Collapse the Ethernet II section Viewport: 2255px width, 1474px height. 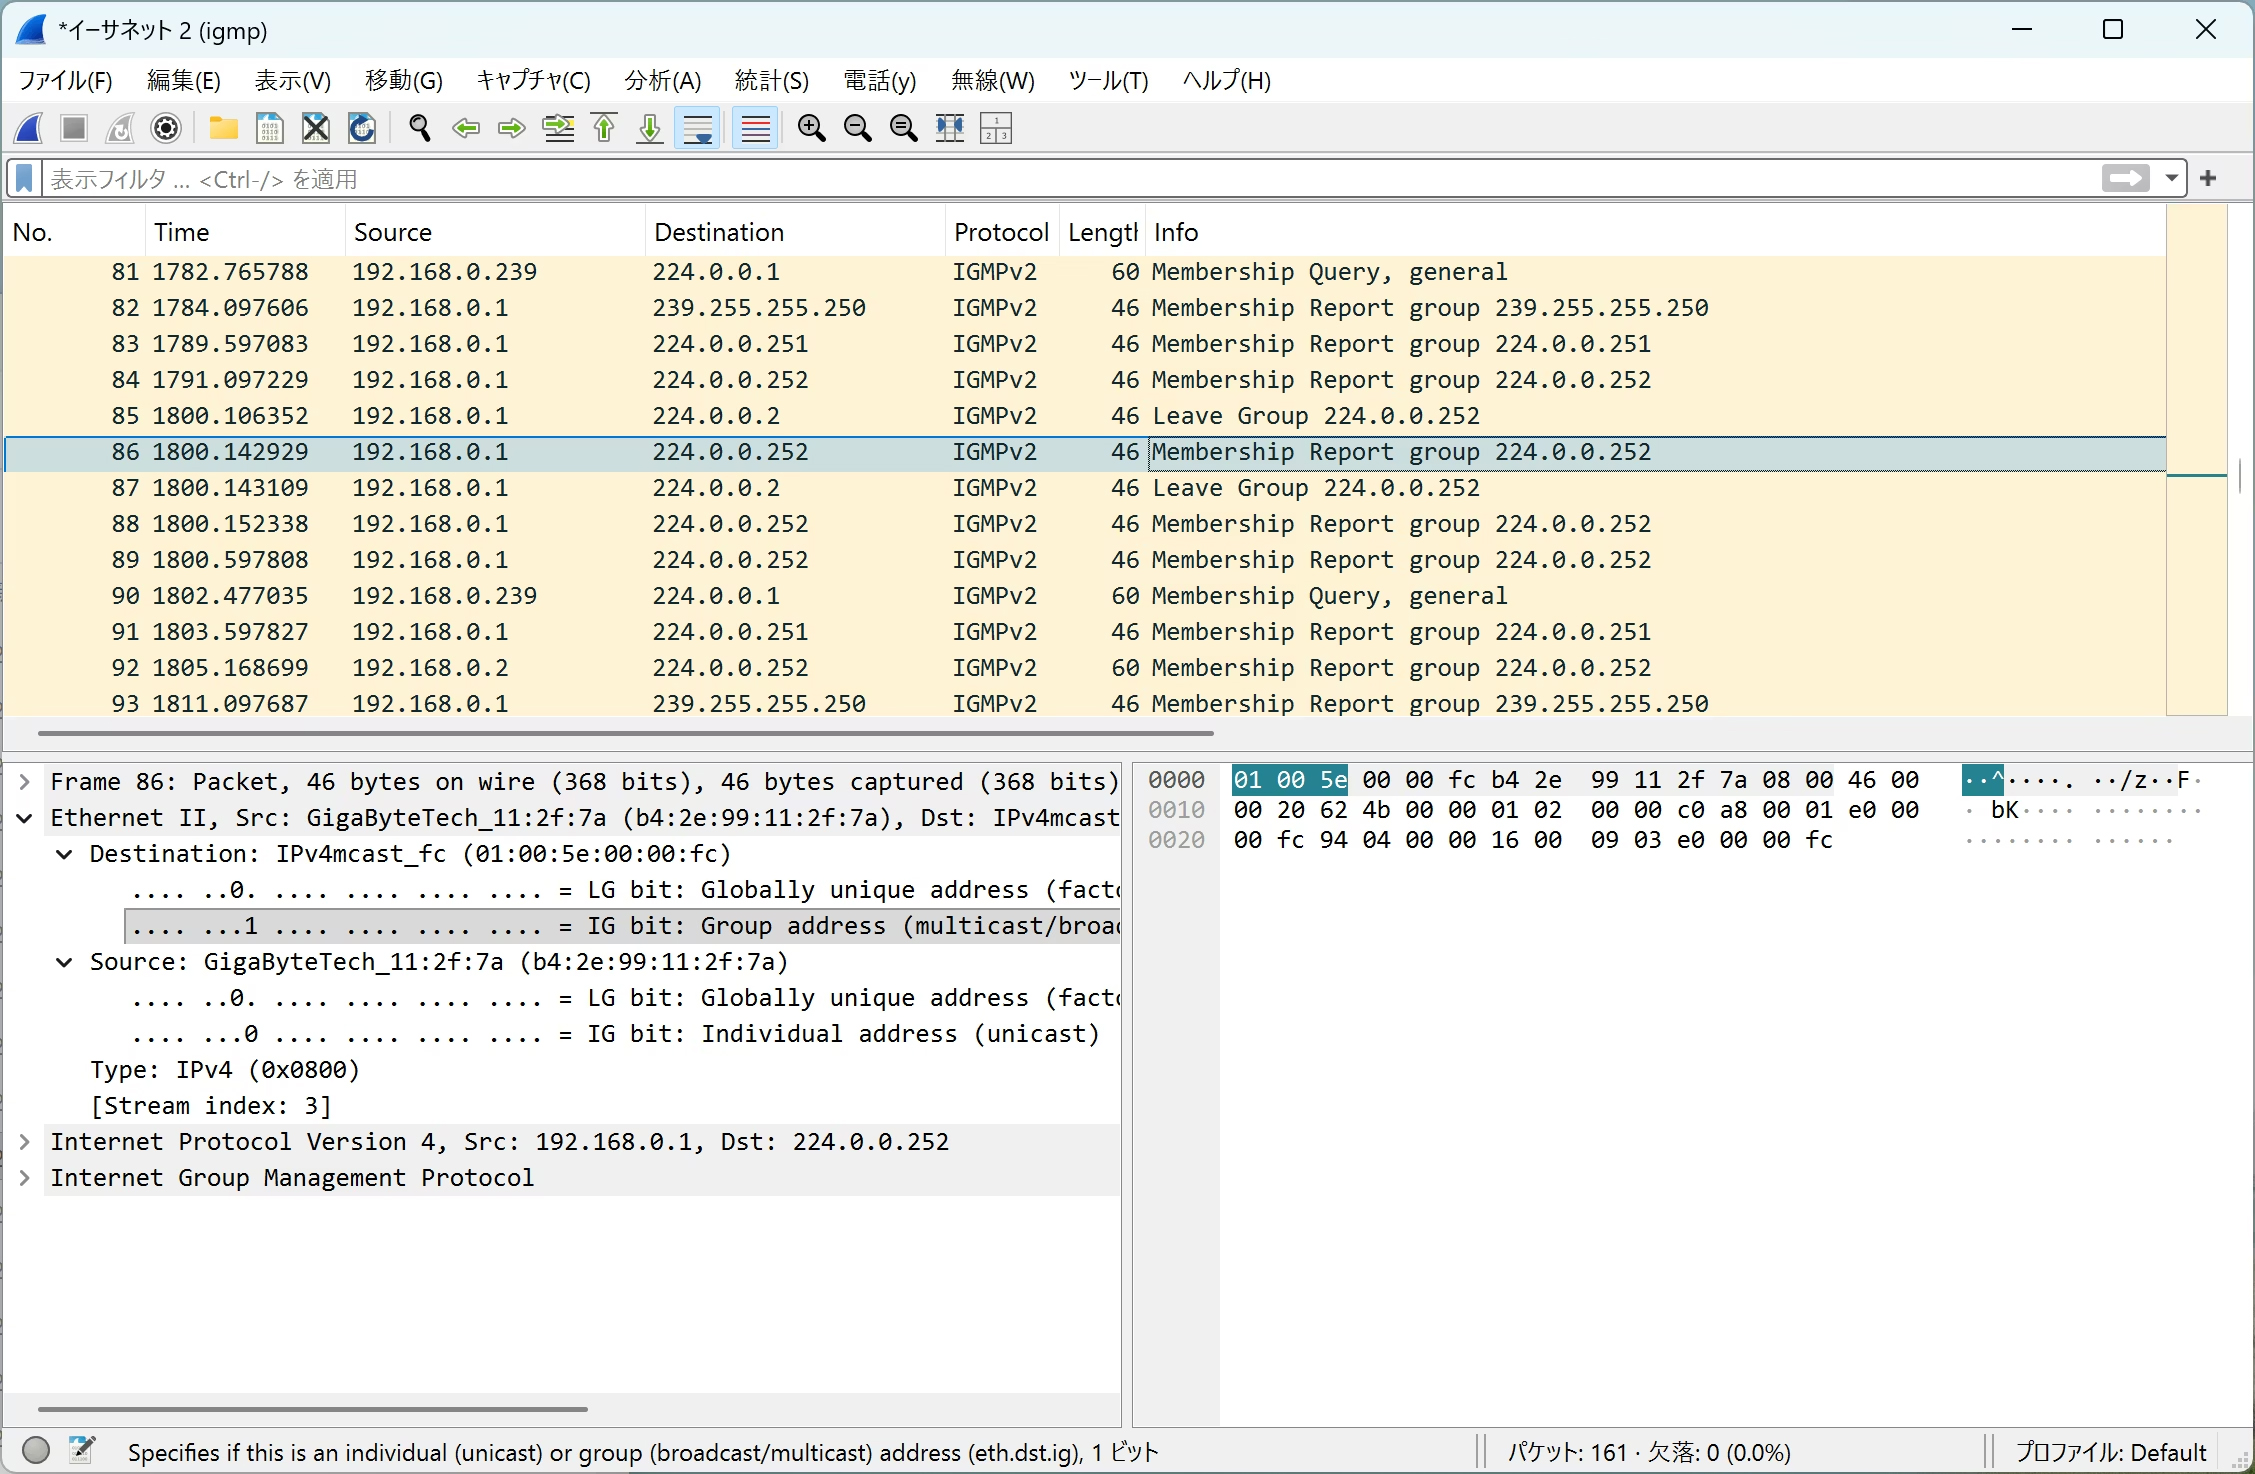coord(24,818)
